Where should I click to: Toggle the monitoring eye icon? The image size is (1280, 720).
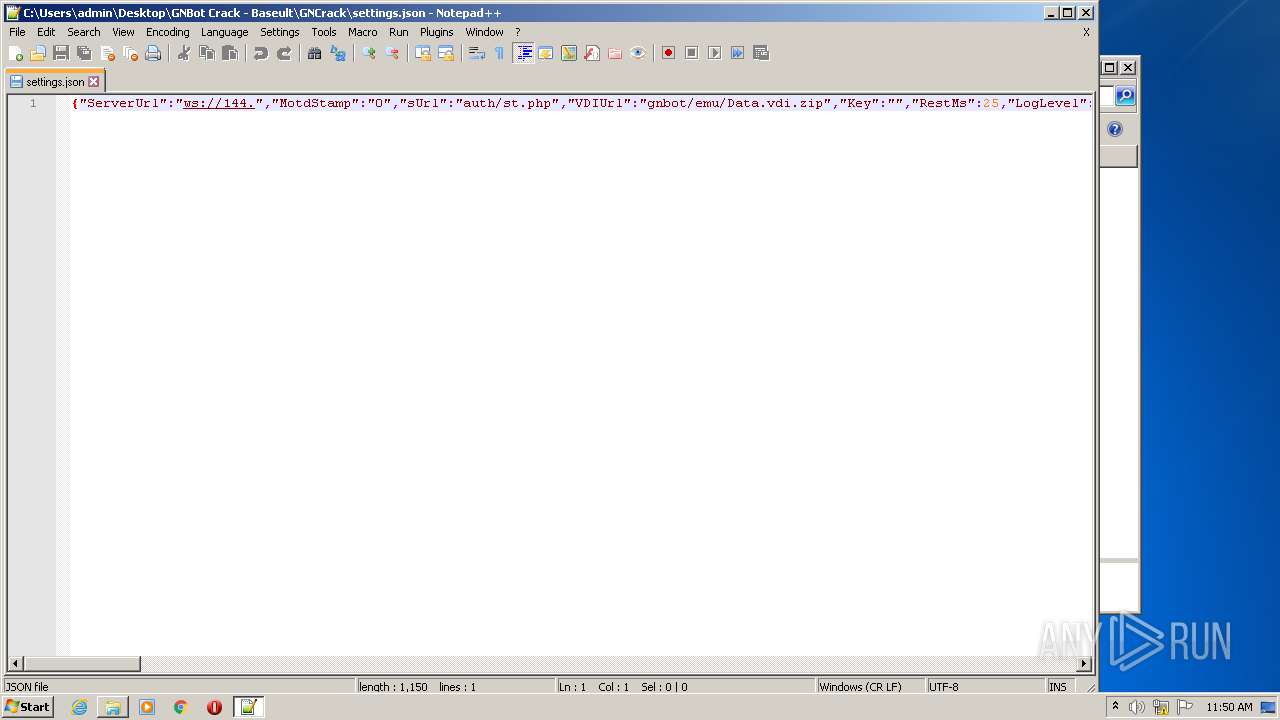(x=638, y=53)
